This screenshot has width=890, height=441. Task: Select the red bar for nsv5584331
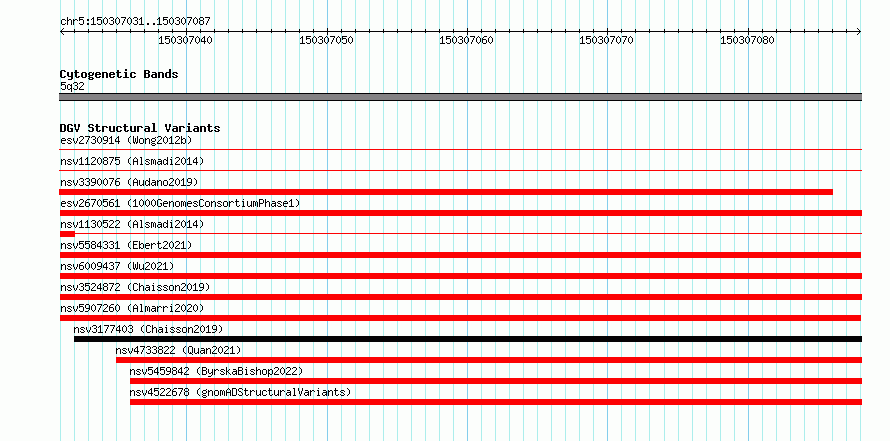460,255
